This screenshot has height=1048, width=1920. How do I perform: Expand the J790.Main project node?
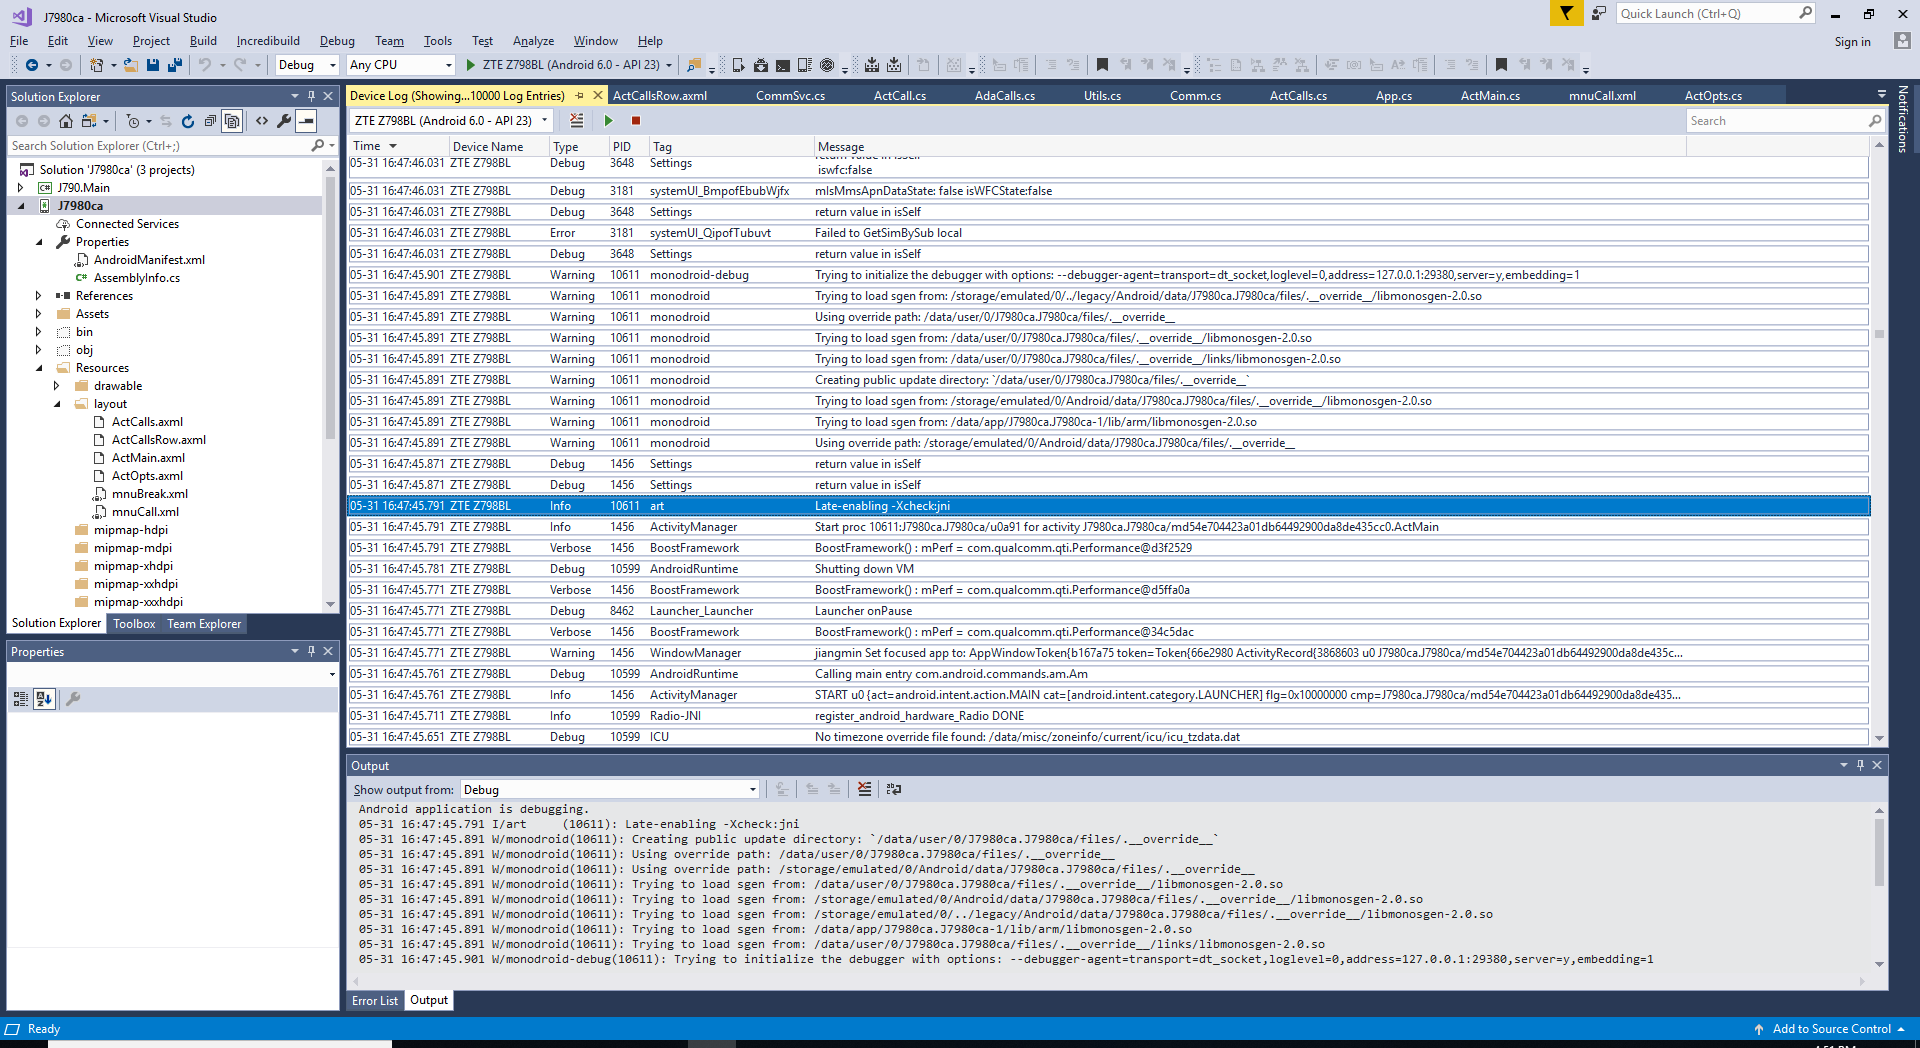(x=21, y=188)
